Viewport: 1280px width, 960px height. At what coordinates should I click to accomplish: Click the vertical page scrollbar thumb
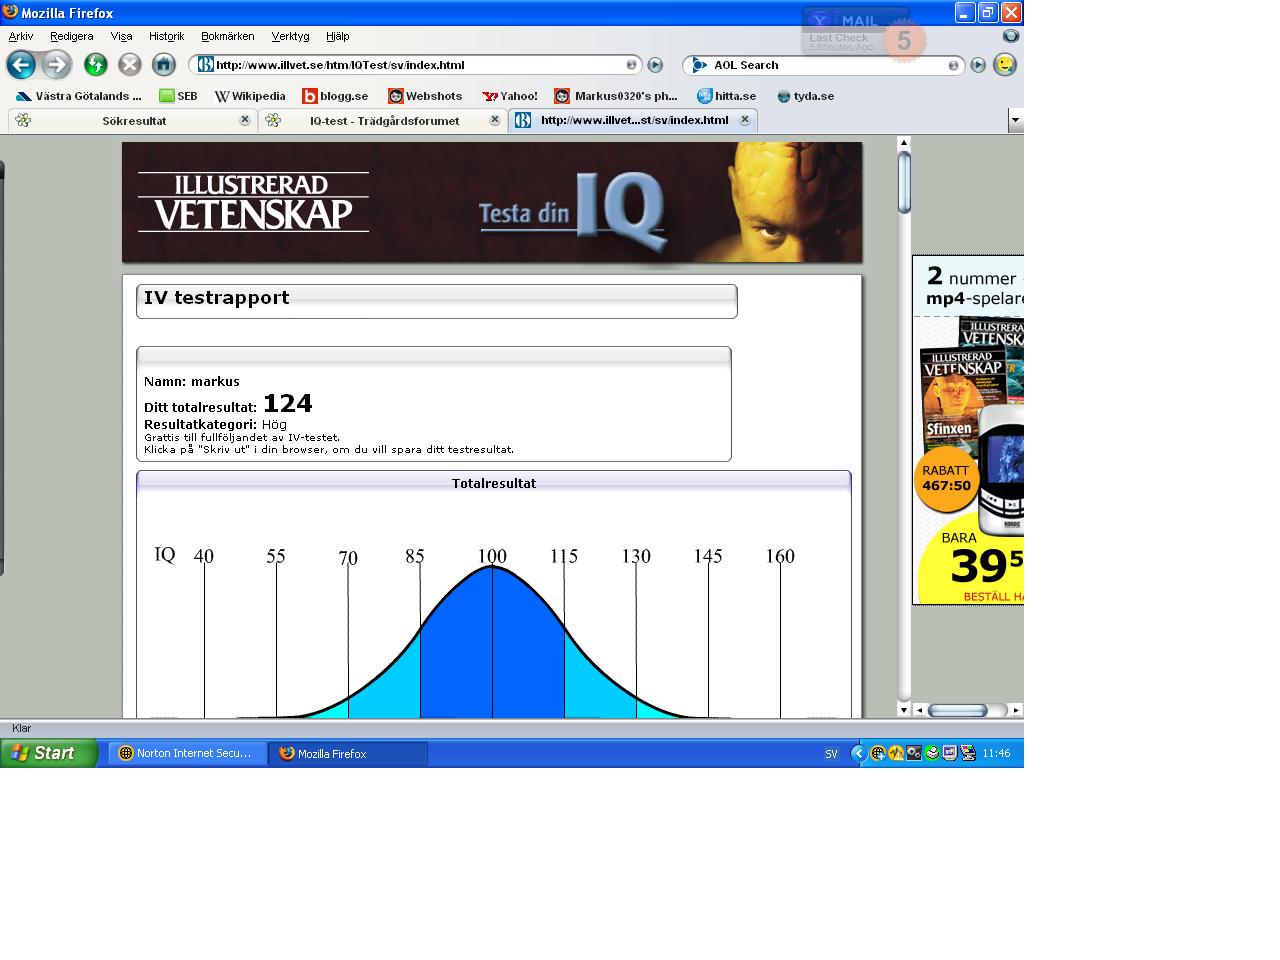tap(904, 183)
